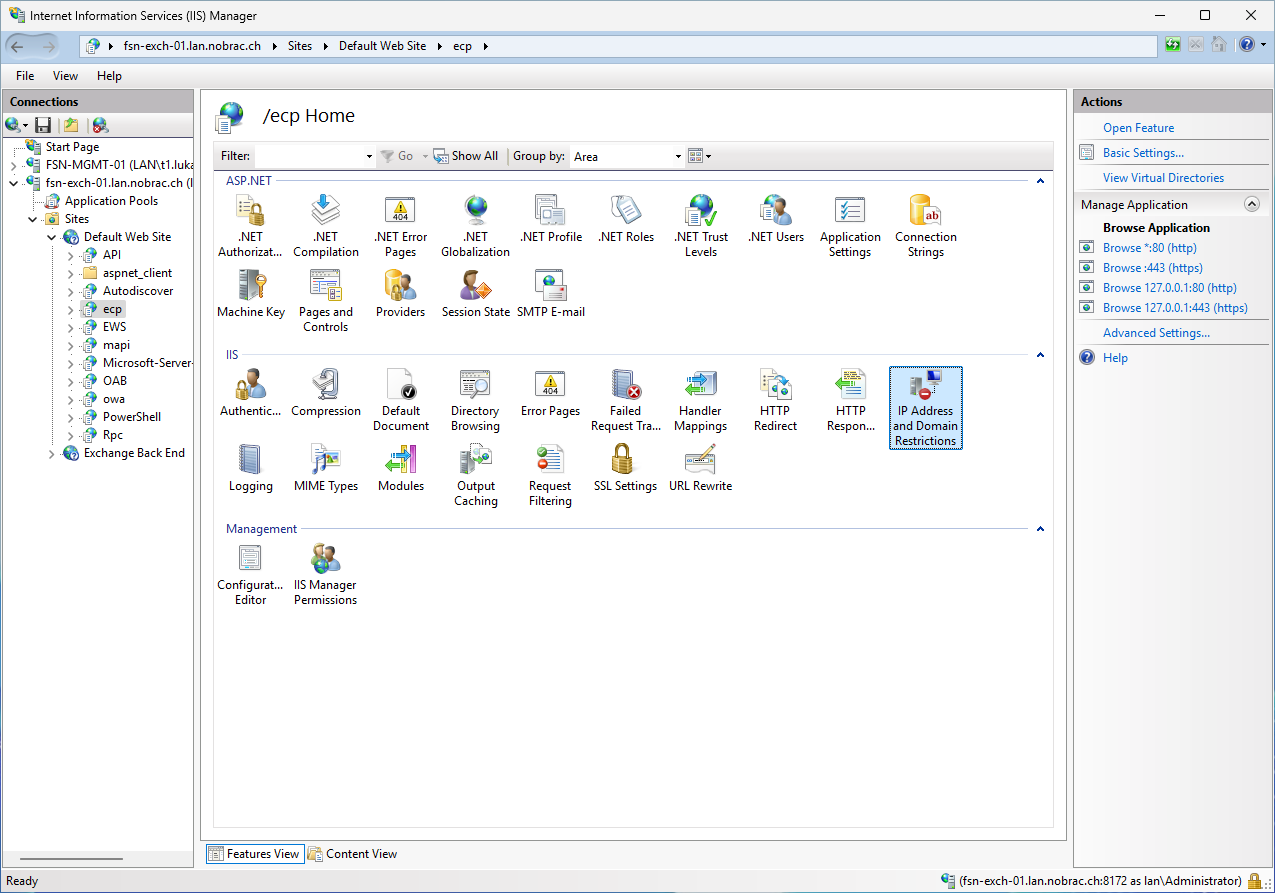Viewport: 1275px width, 893px height.
Task: Collapse the IIS group section
Action: [x=1040, y=355]
